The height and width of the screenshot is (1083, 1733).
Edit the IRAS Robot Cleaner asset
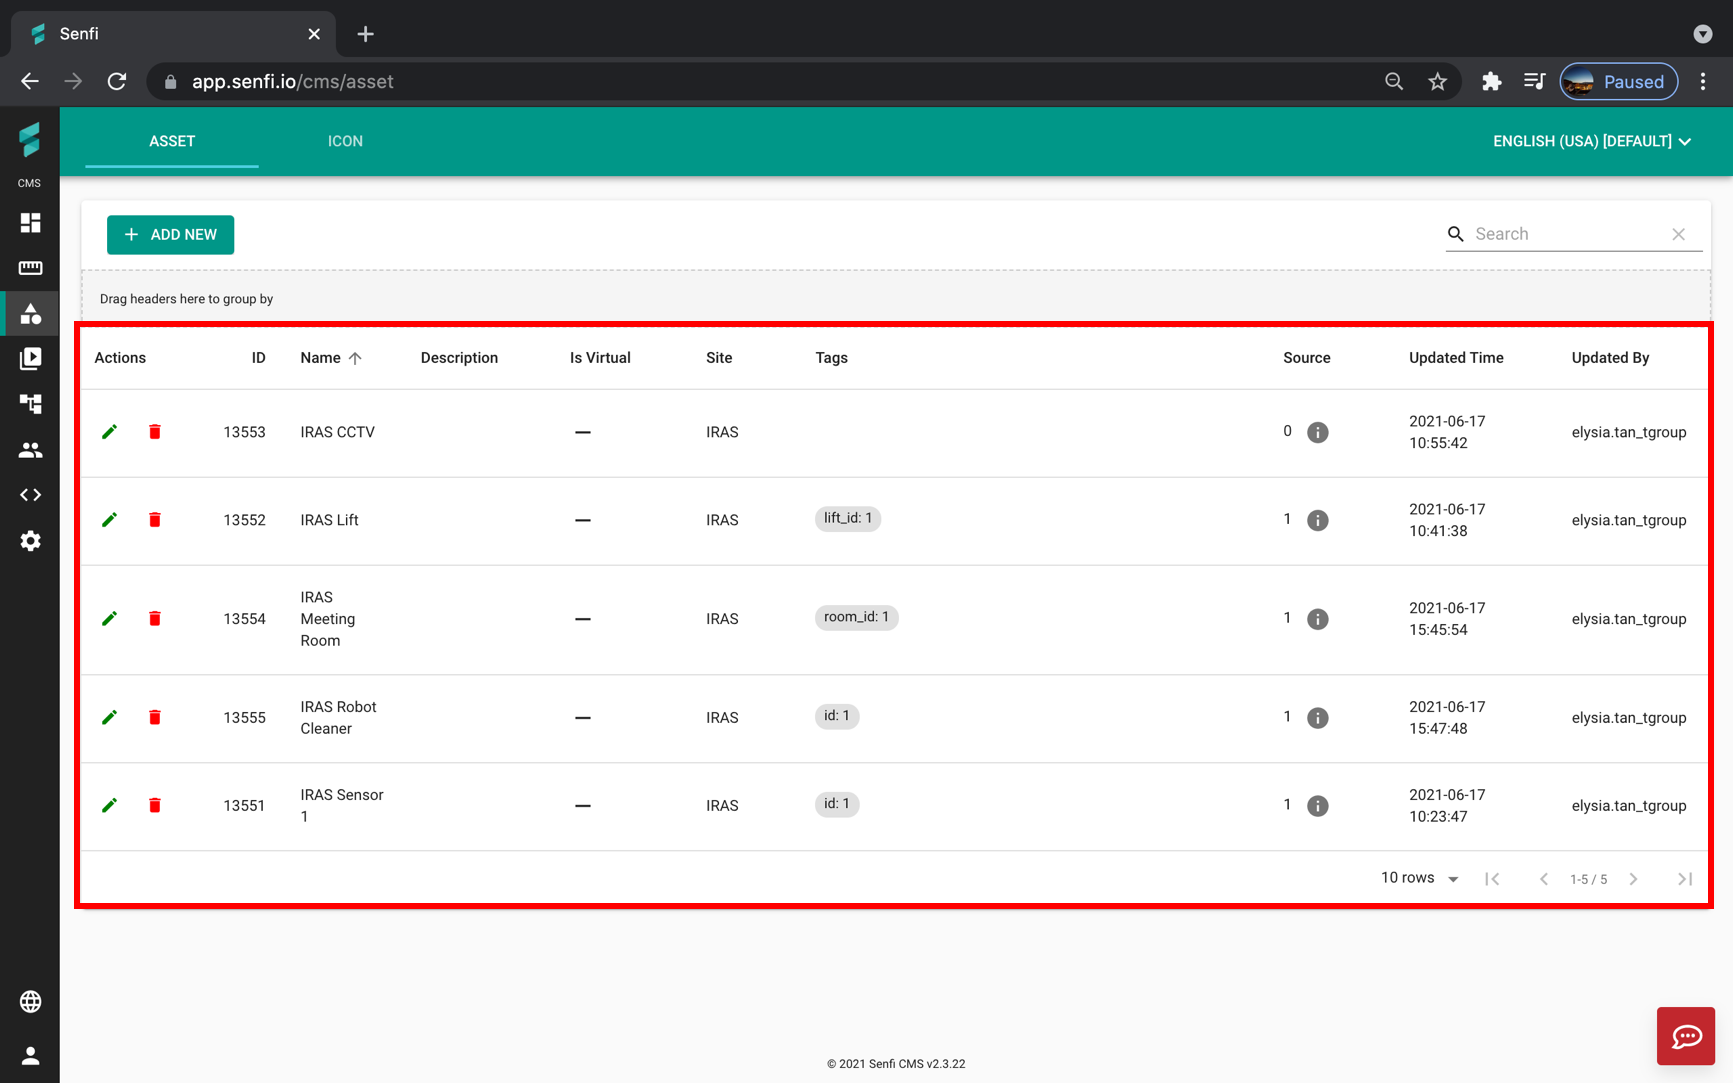coord(110,717)
